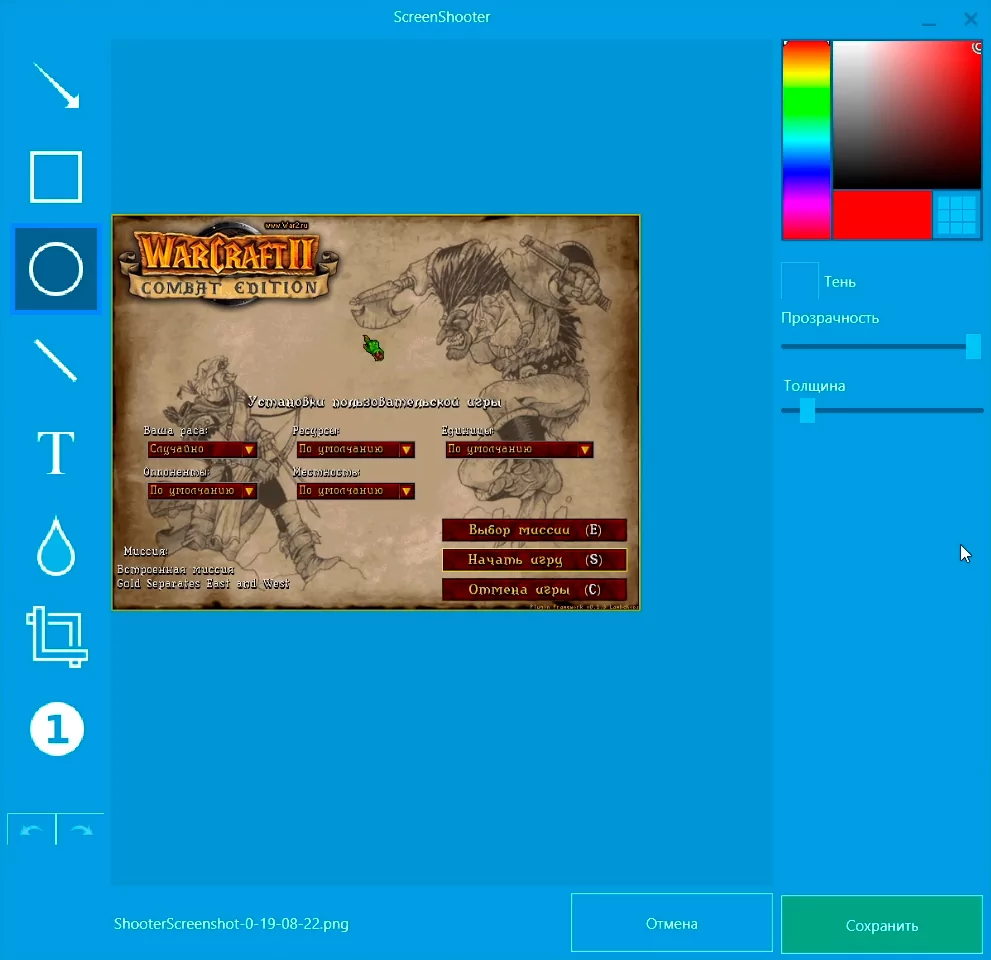Click the current red color preview

pyautogui.click(x=882, y=215)
